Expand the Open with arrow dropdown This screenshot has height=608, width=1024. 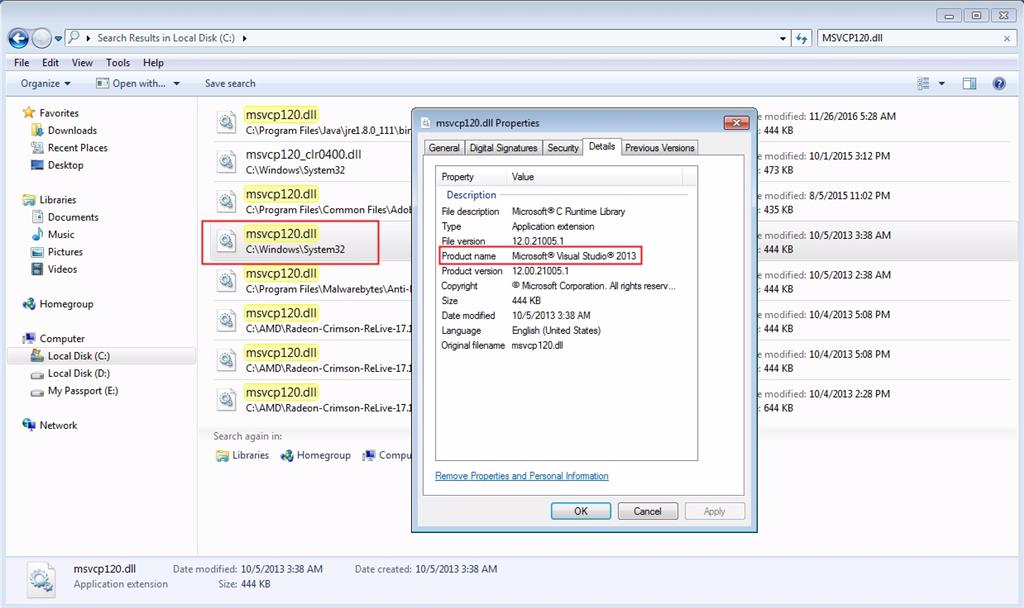[x=176, y=84]
